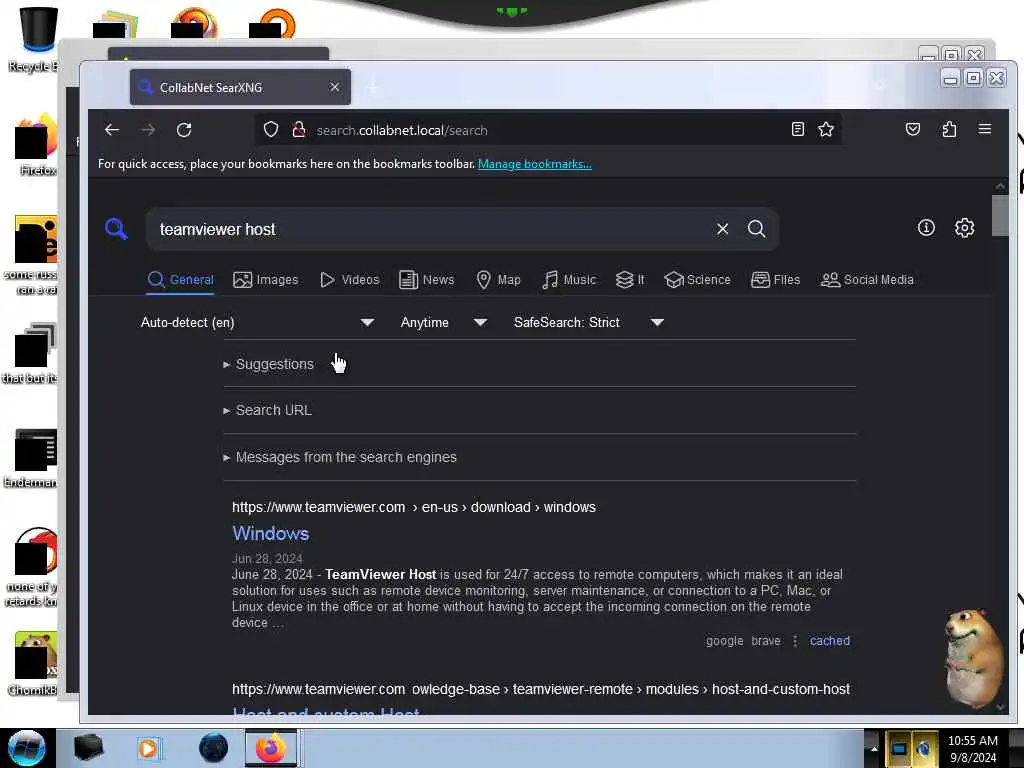
Task: Click the host-and-custom-host result URL
Action: (x=541, y=689)
